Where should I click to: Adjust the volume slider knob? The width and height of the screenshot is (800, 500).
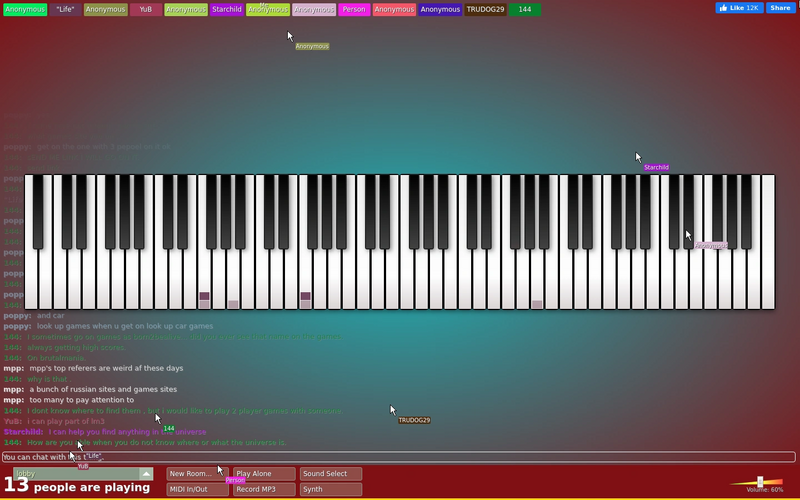point(760,481)
